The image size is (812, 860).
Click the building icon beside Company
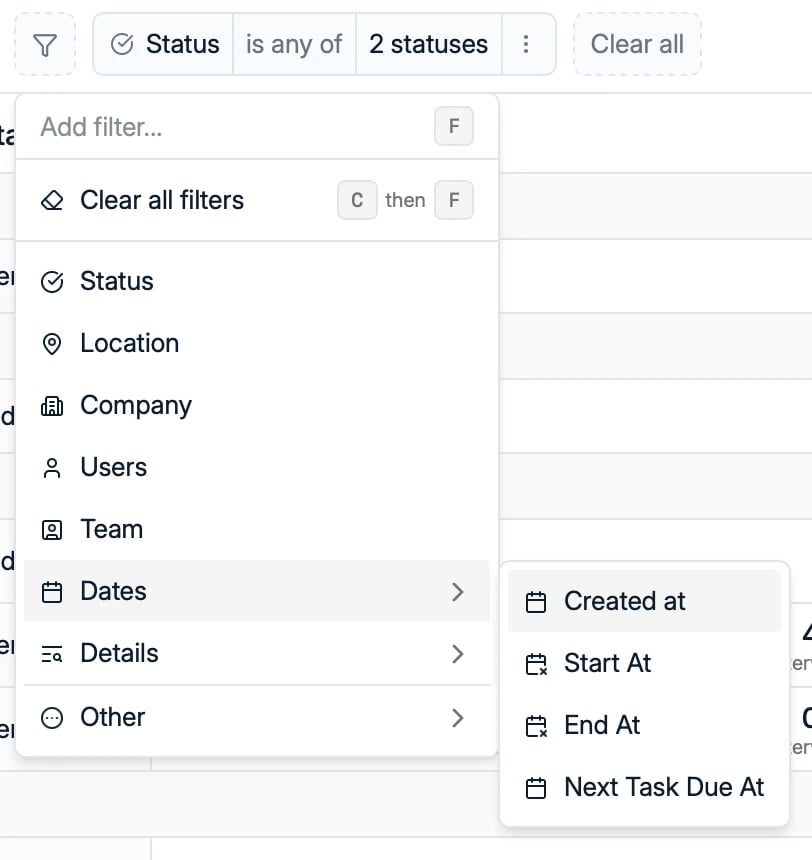[52, 406]
